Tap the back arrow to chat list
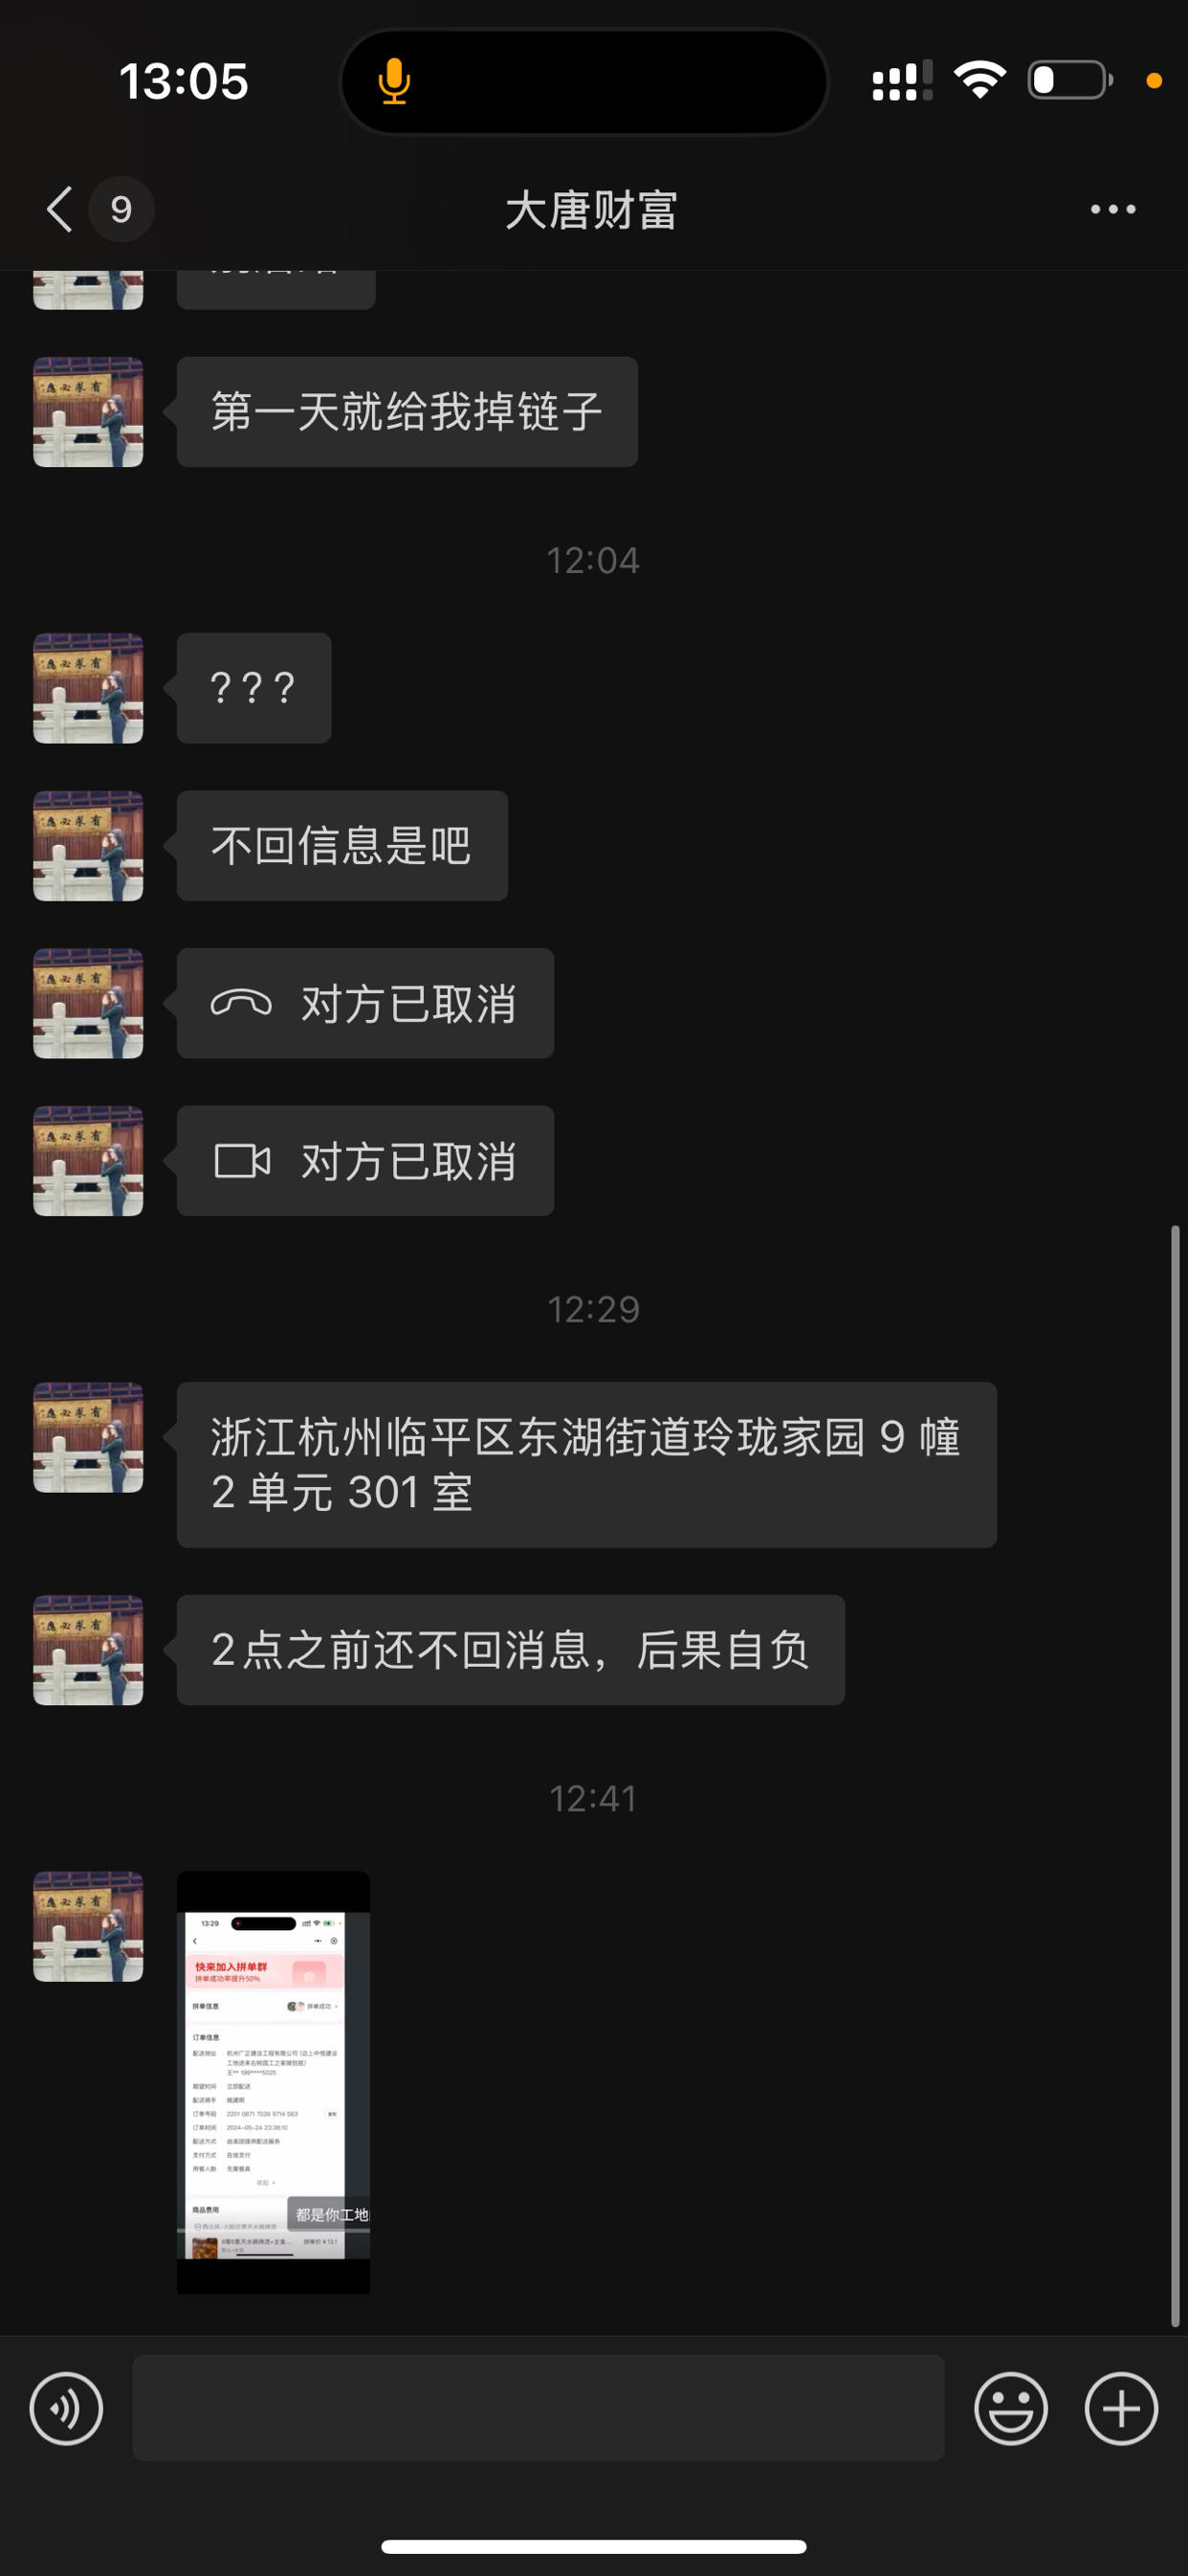 tap(60, 209)
